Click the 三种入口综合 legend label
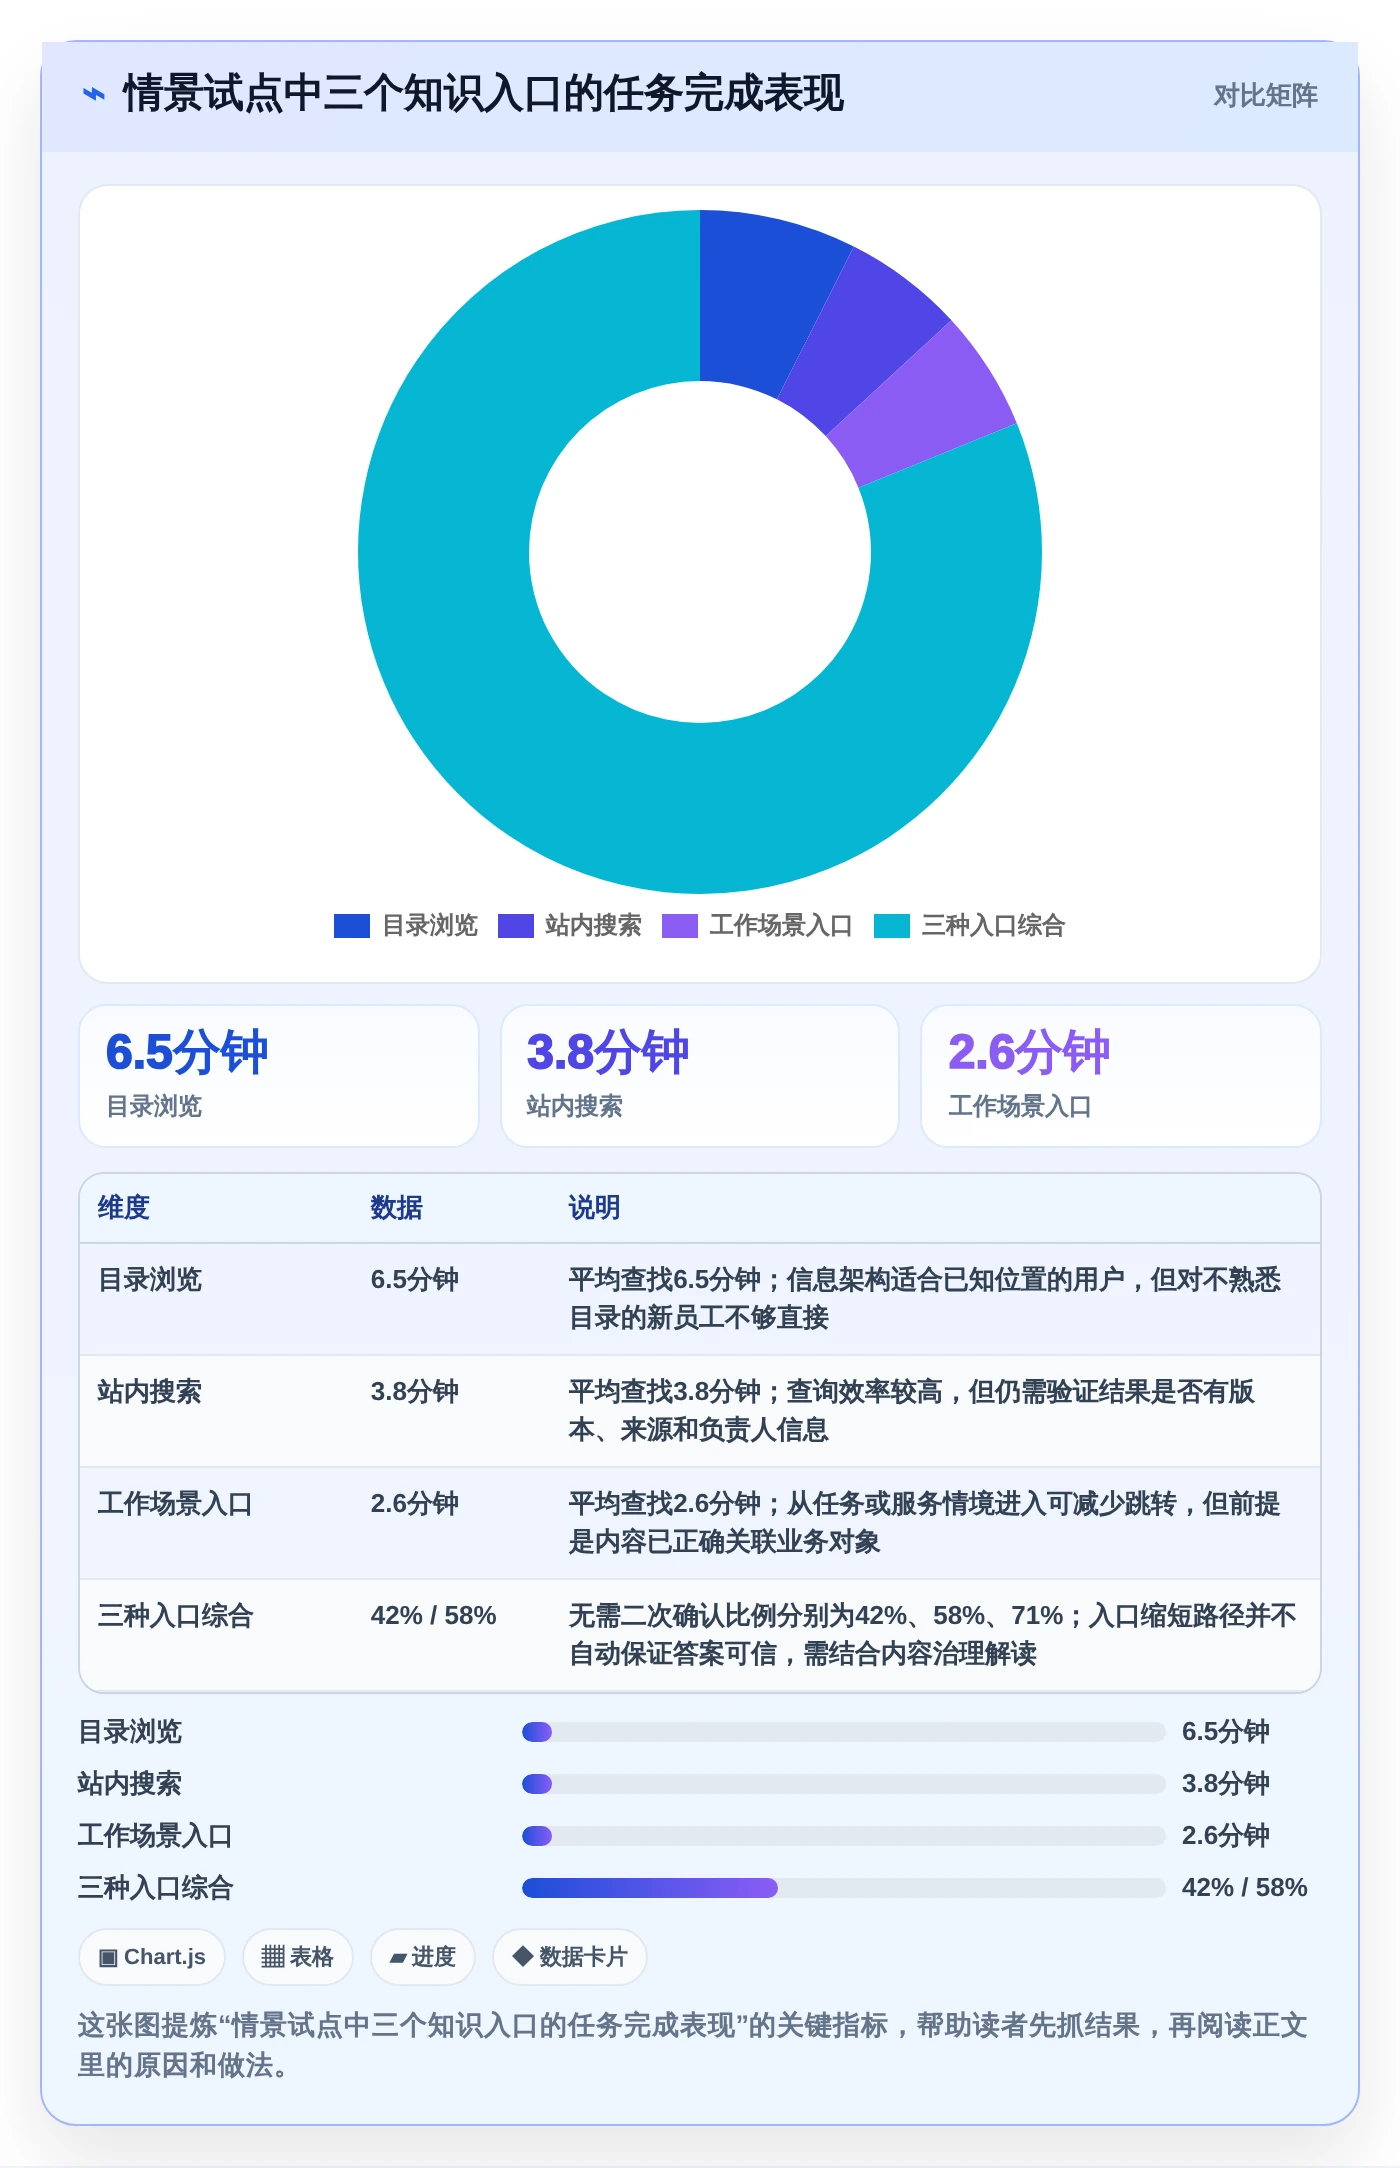 coord(993,926)
